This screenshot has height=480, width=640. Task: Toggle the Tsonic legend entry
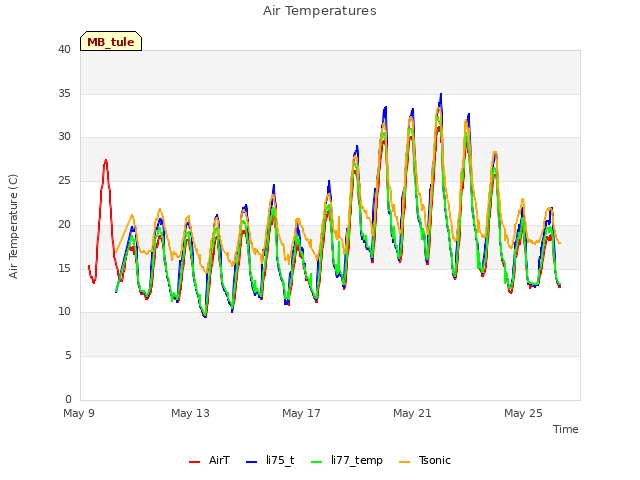424,460
